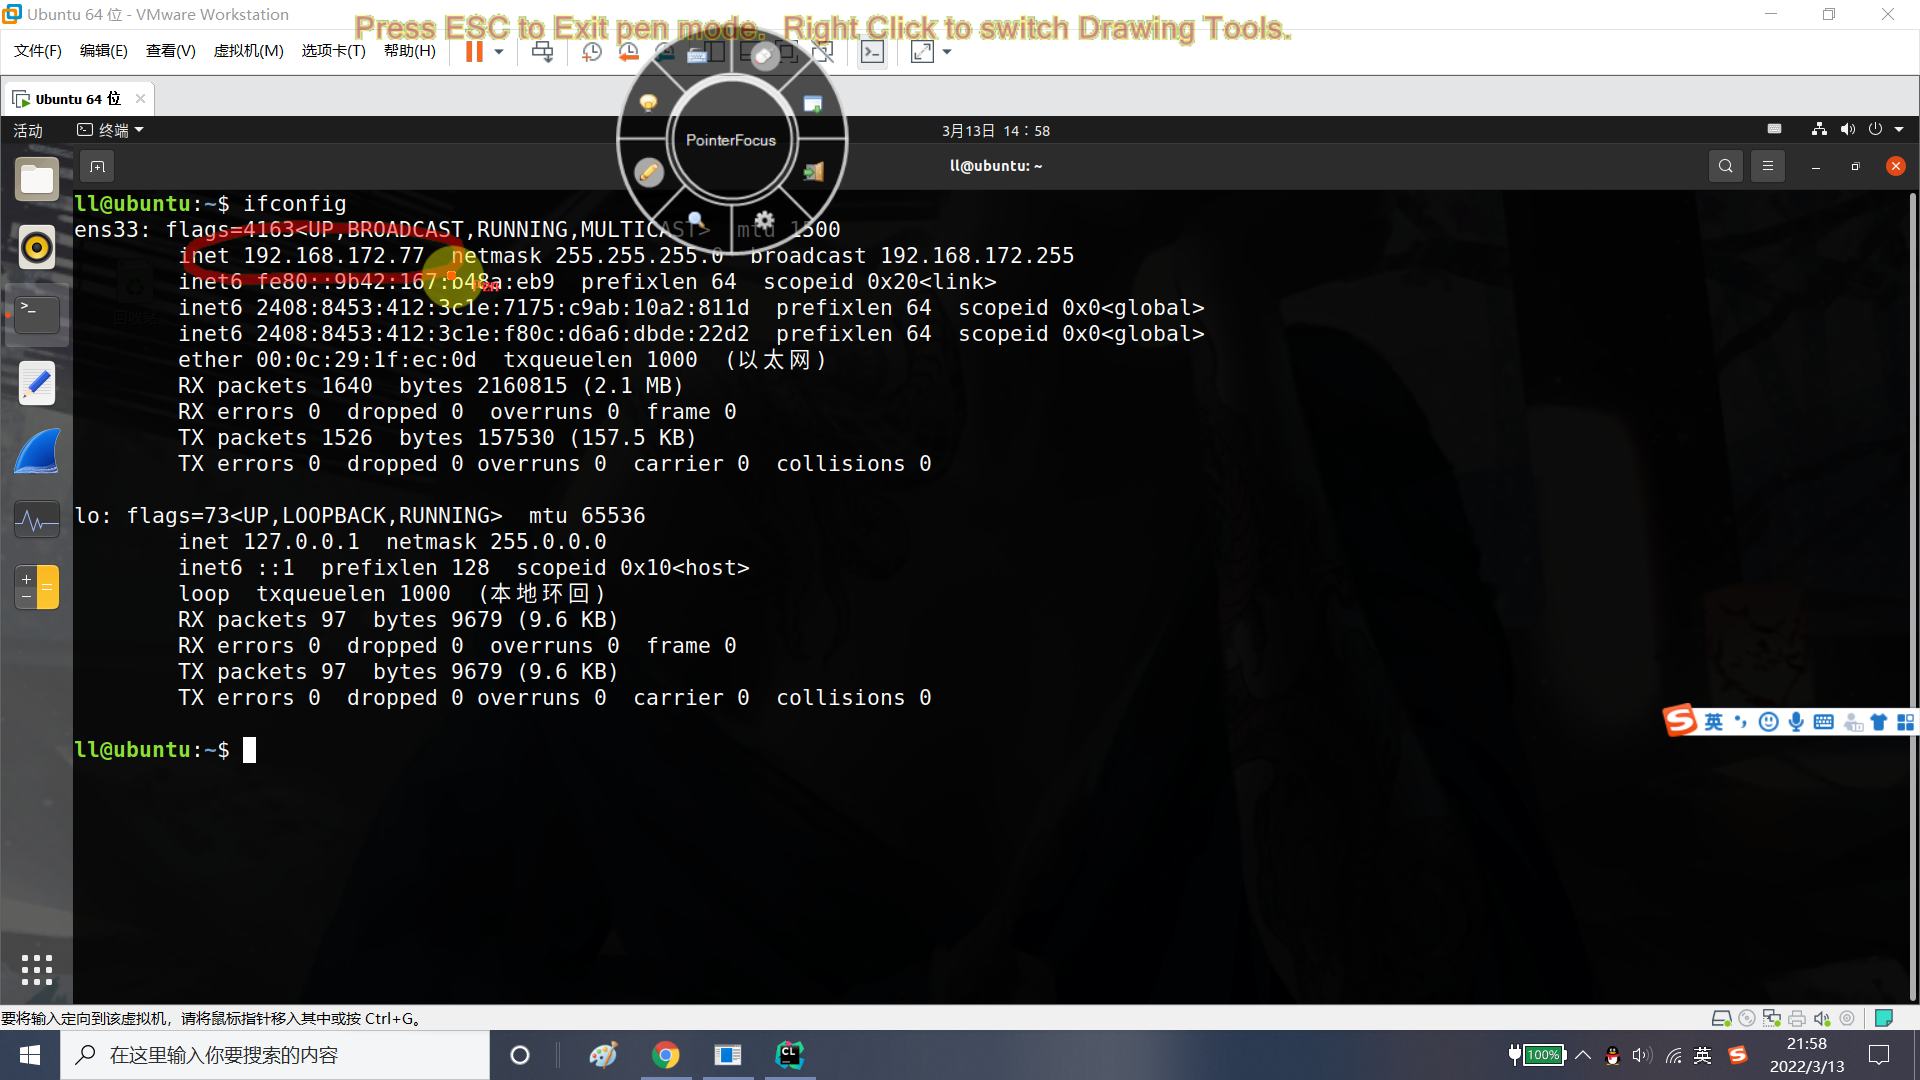Enter full screen mode in VMware toolbar

921,52
